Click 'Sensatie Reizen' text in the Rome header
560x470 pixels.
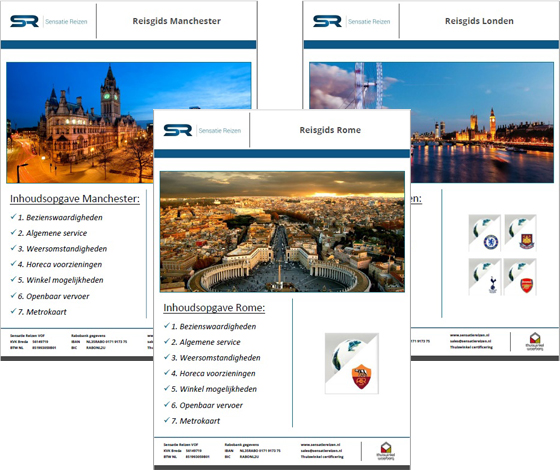220,130
